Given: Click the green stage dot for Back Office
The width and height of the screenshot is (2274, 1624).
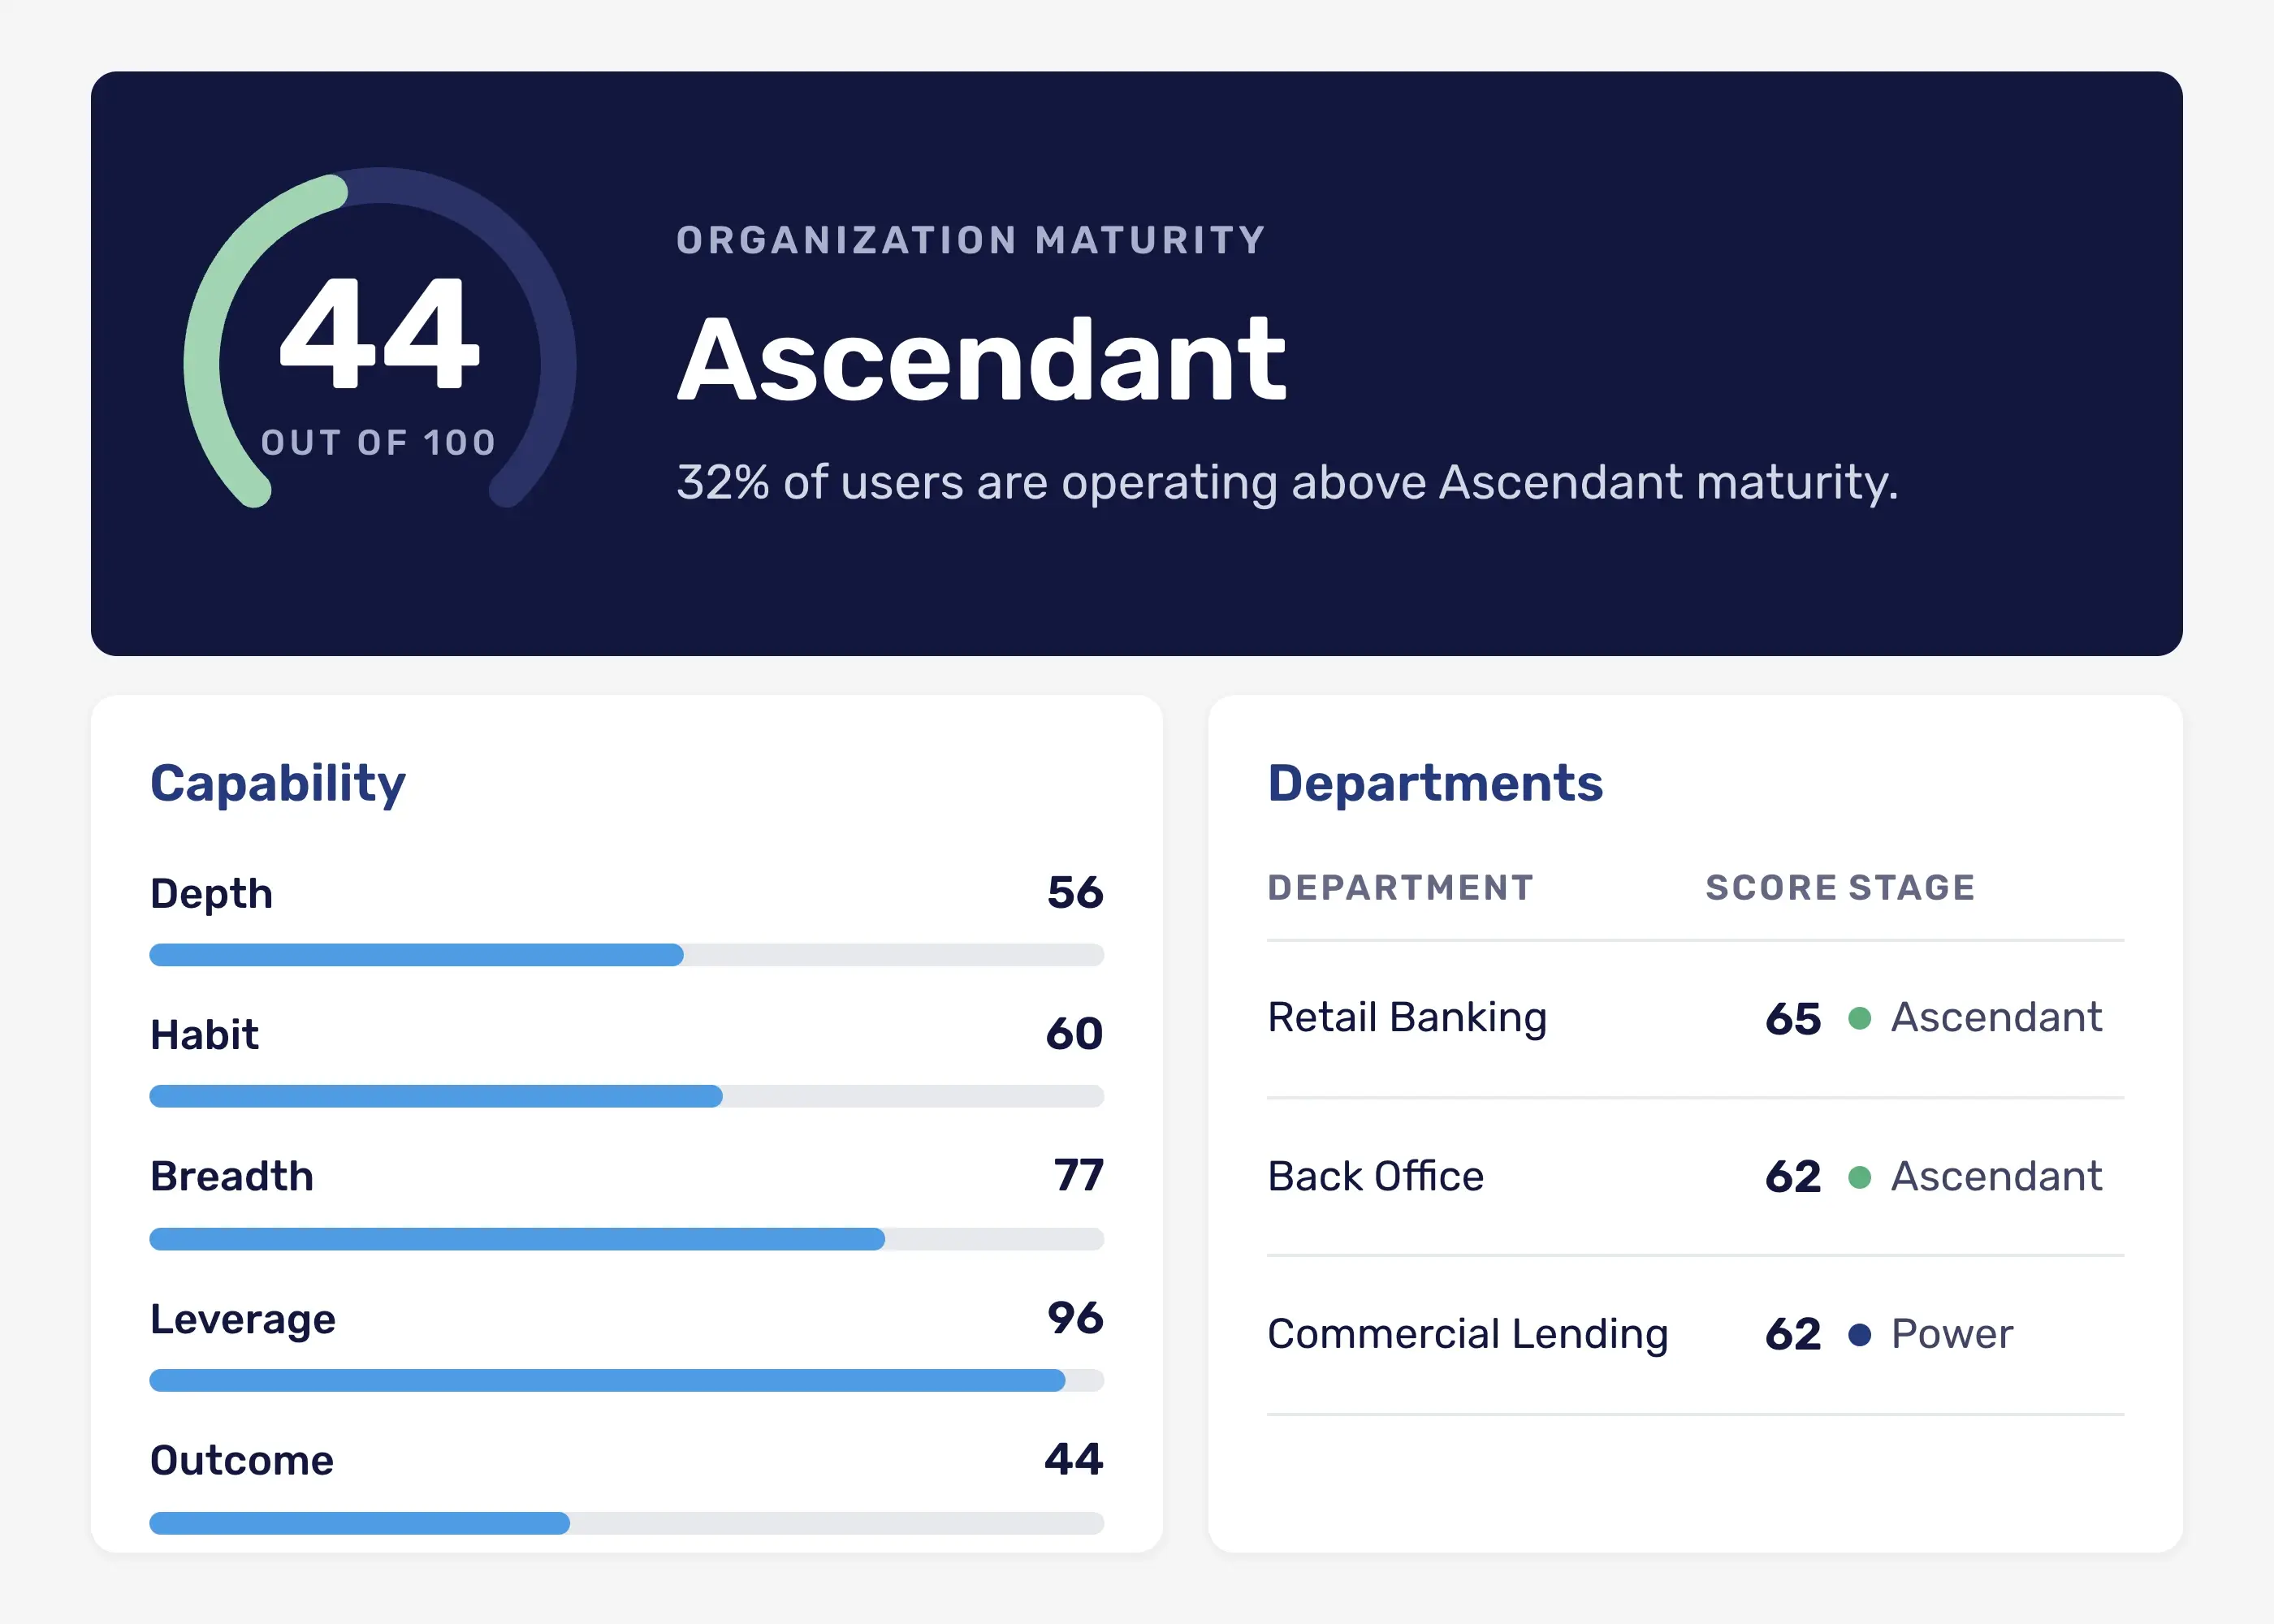Looking at the screenshot, I should (x=1860, y=1177).
